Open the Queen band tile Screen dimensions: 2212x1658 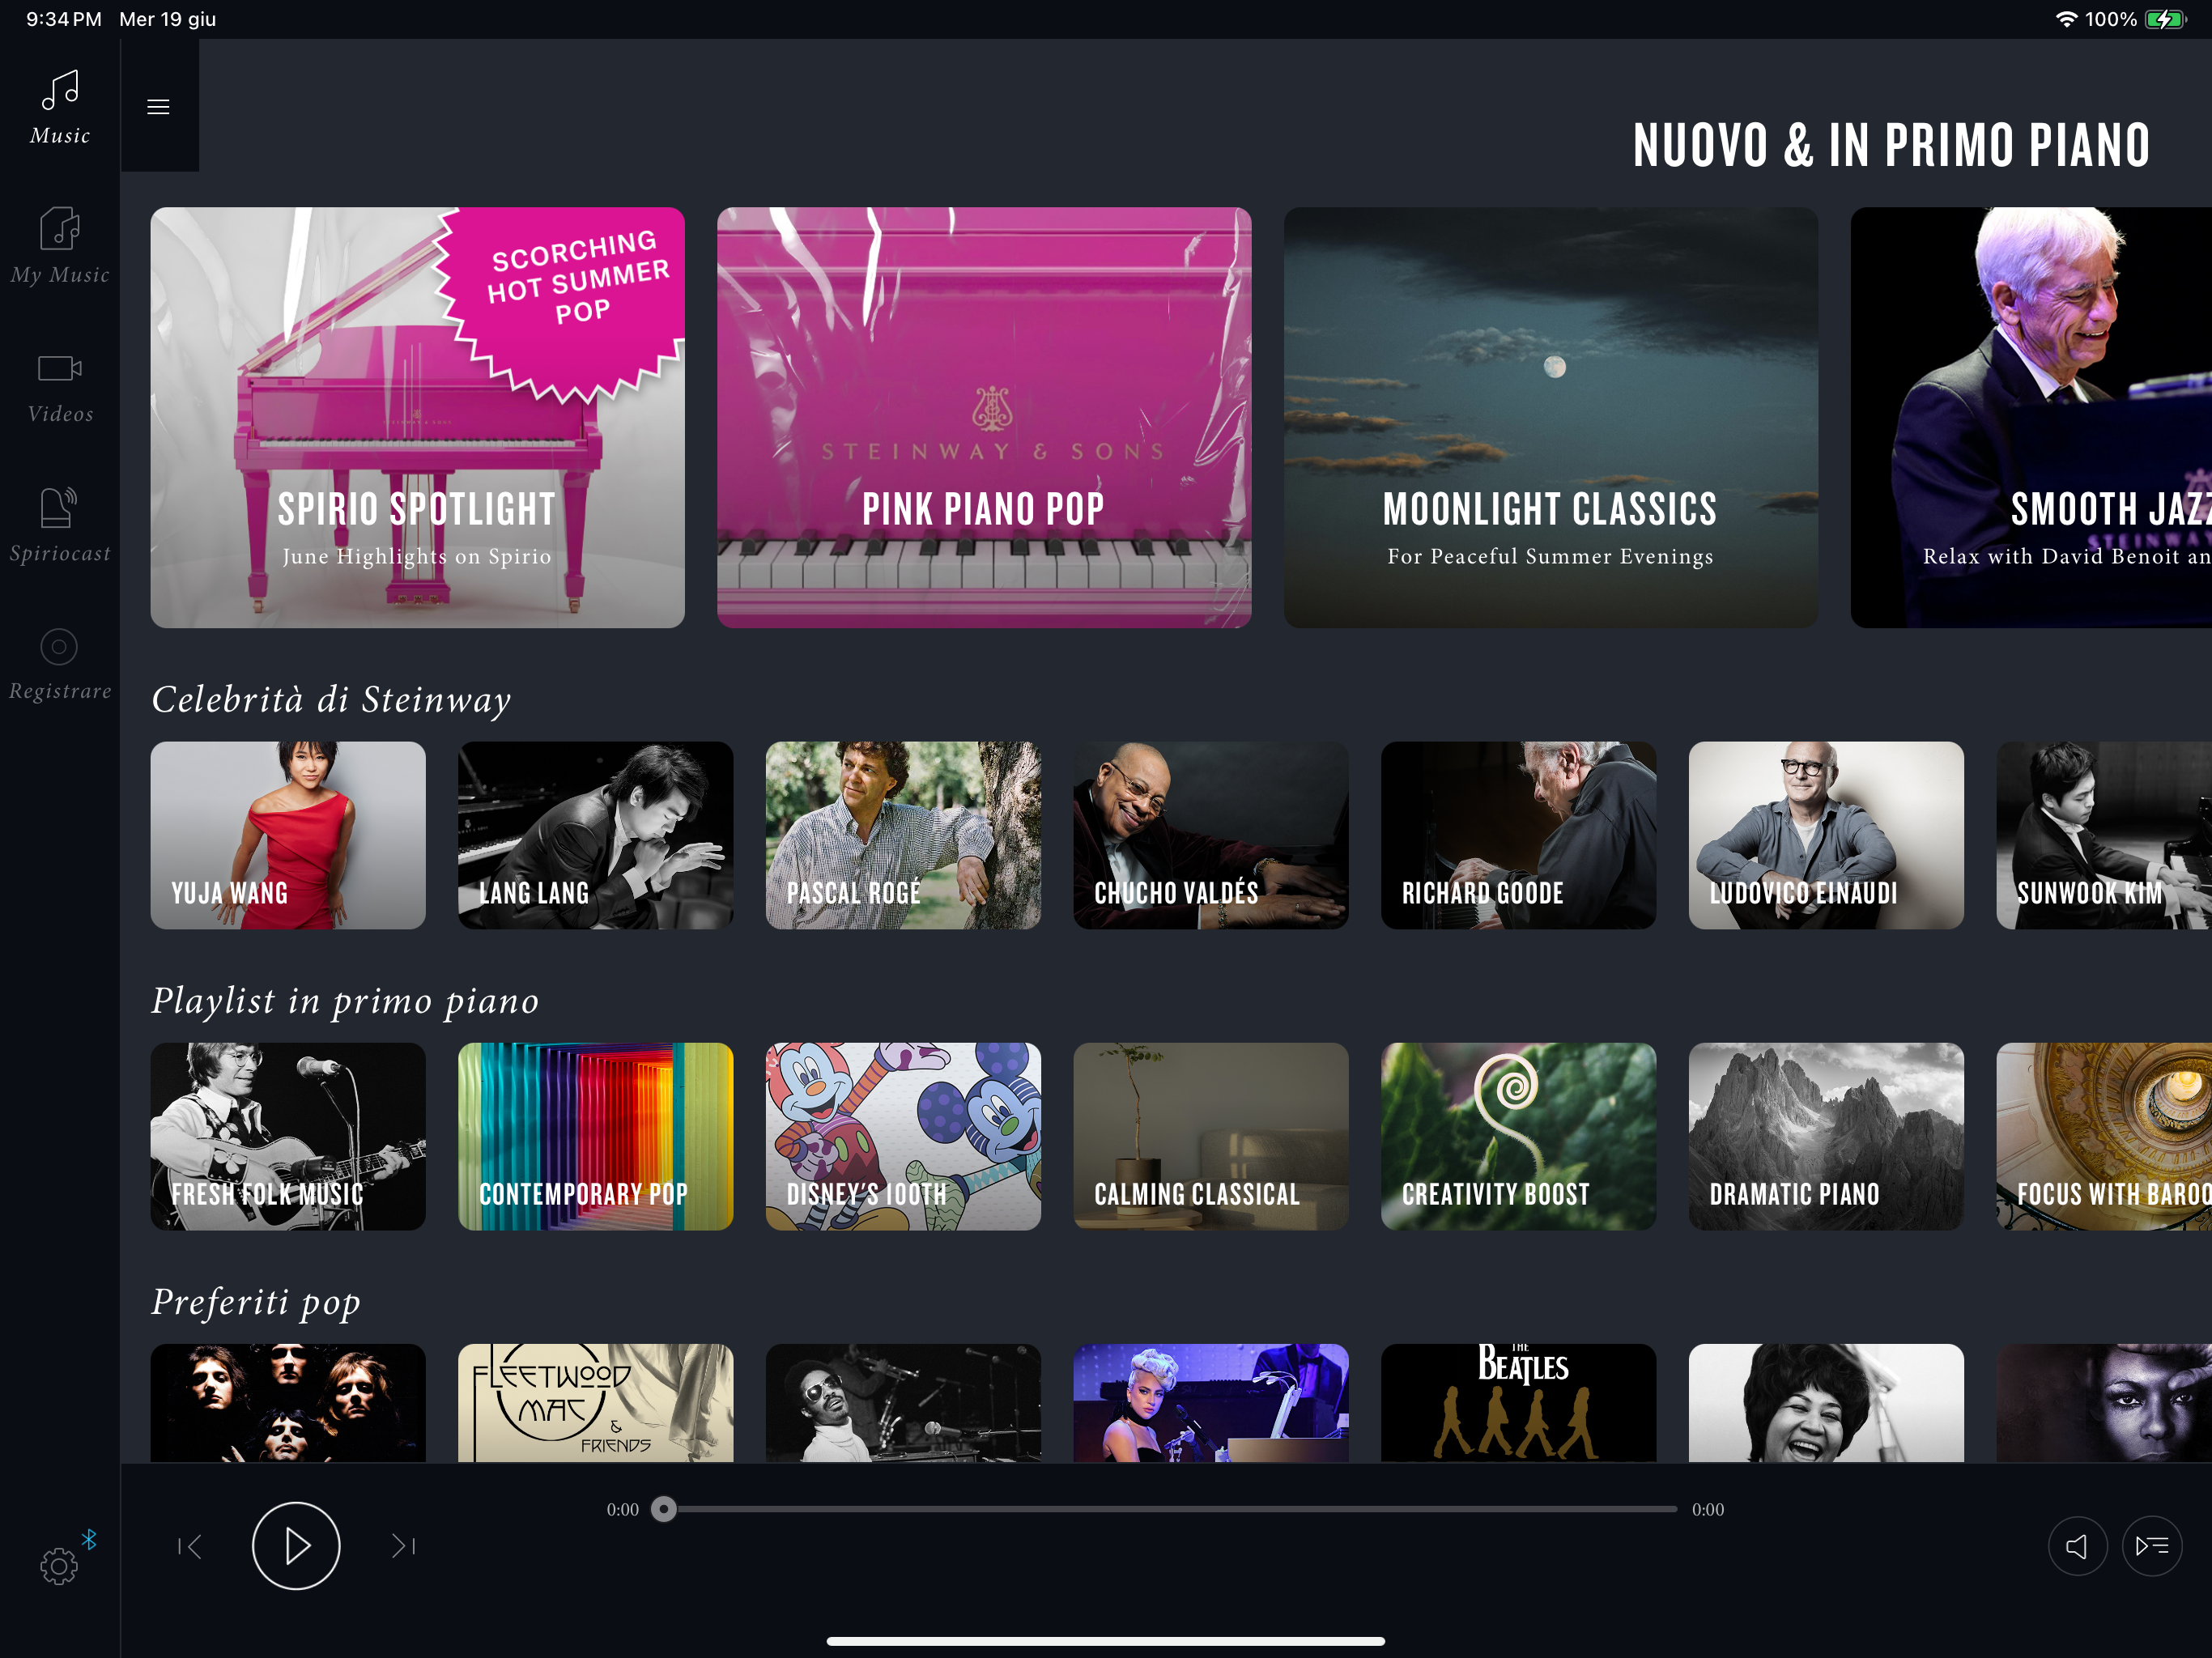click(x=288, y=1403)
